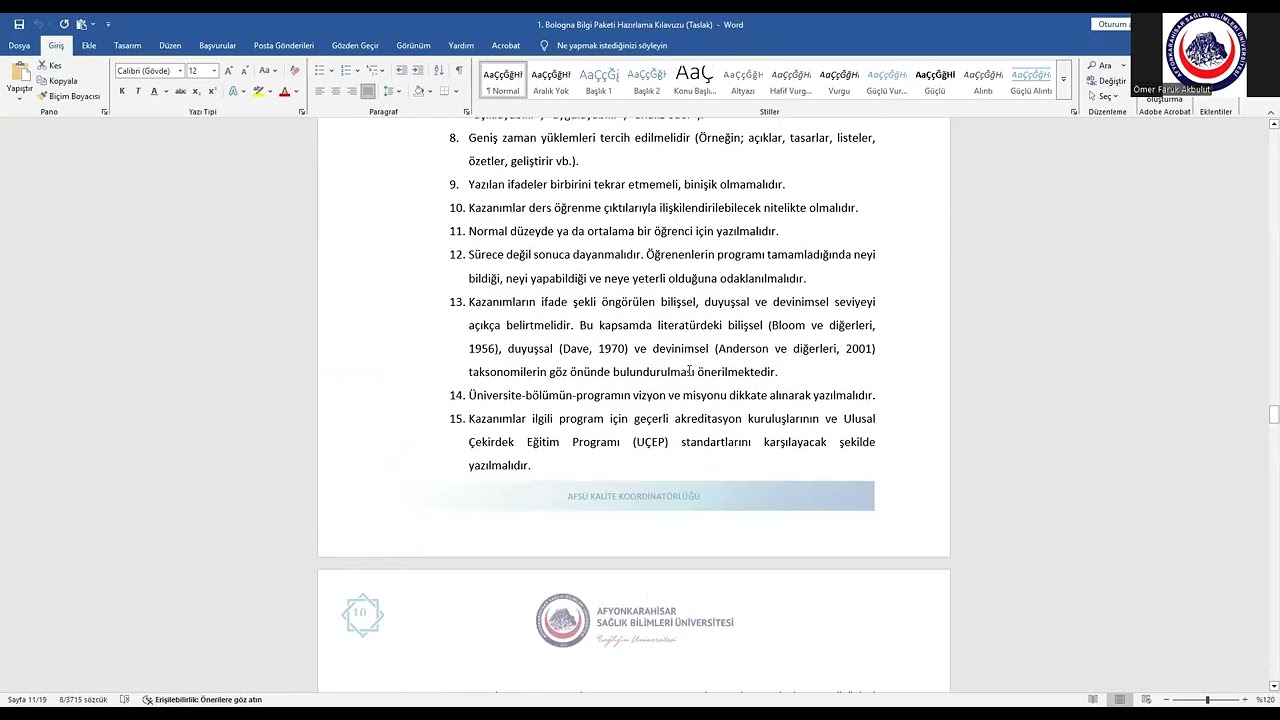Toggle subscript formatting x₂
Image resolution: width=1280 pixels, height=720 pixels.
[x=197, y=91]
